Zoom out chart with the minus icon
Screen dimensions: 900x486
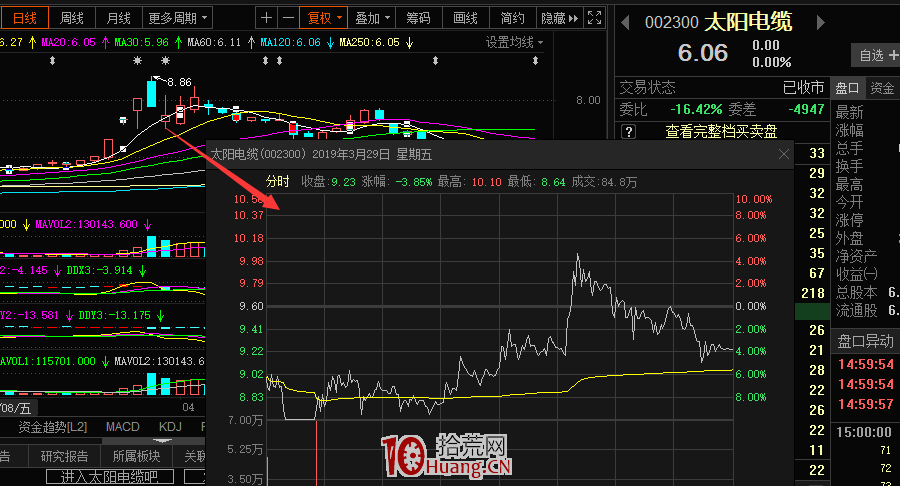(x=289, y=18)
